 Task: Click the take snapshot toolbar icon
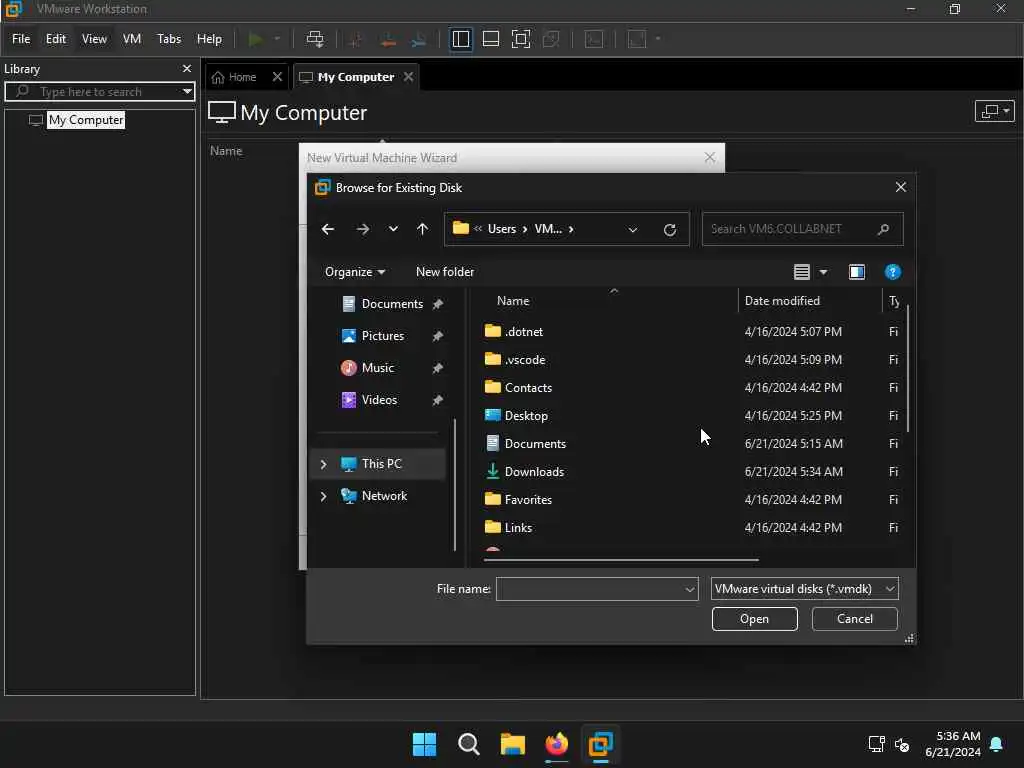[356, 39]
